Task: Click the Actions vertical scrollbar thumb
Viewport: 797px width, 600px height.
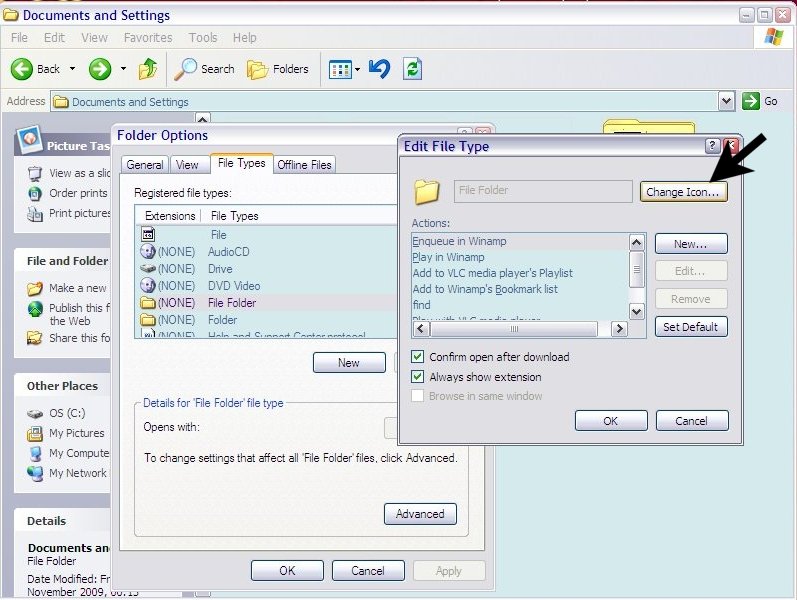Action: pyautogui.click(x=636, y=269)
